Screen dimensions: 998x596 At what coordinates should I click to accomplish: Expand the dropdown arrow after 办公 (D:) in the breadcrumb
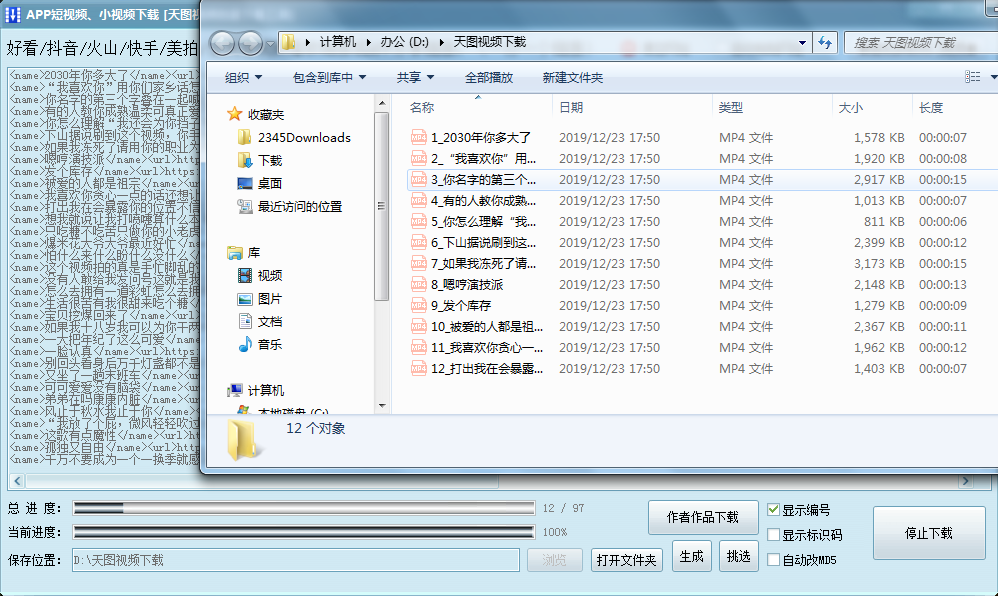[x=442, y=43]
